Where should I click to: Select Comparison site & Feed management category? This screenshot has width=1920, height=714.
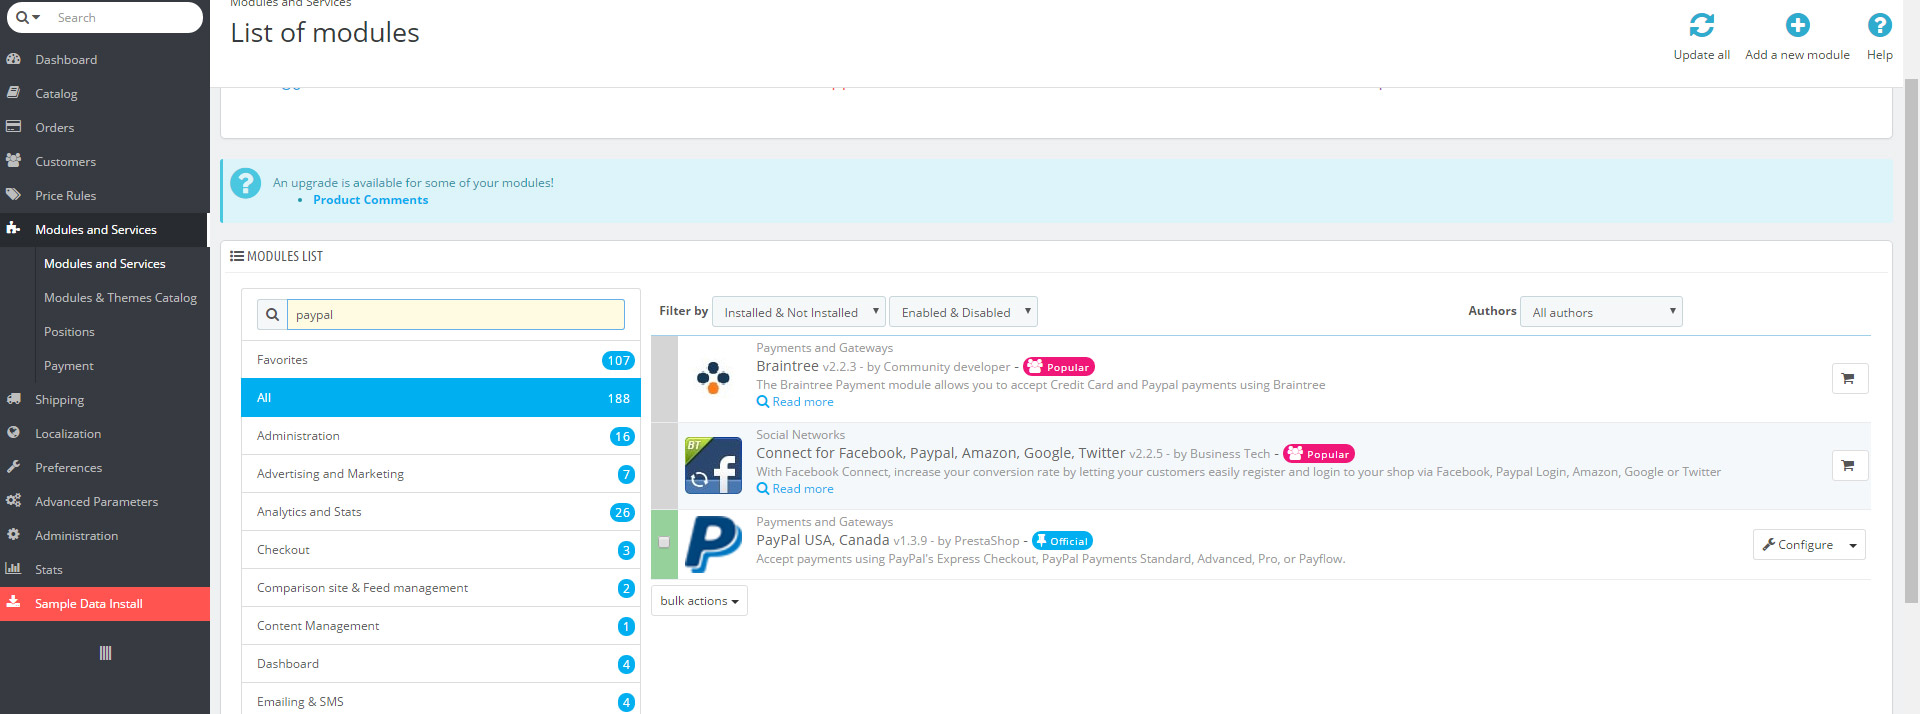441,588
